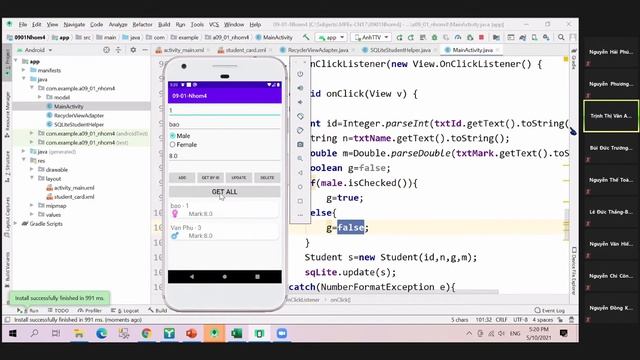Click the name input field containing 'bao'
The height and width of the screenshot is (360, 640).
coord(224,124)
